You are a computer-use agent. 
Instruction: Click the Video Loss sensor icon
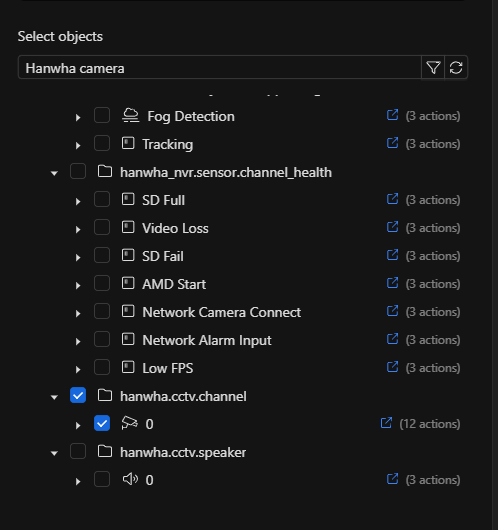[x=128, y=227]
